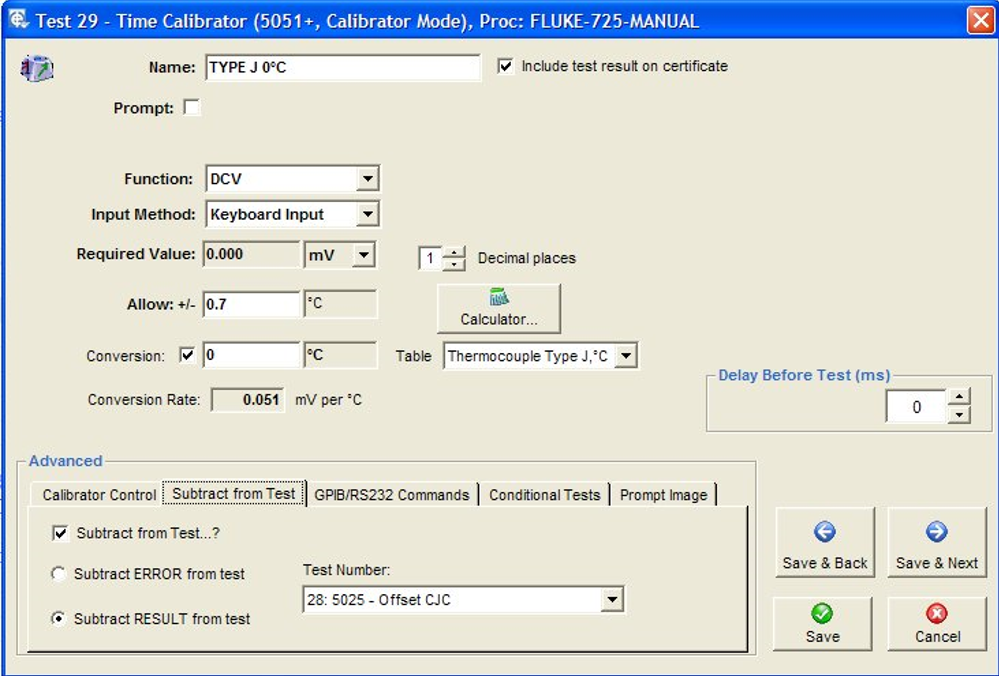Open the Test Number dropdown list
This screenshot has width=999, height=676.
[x=611, y=600]
